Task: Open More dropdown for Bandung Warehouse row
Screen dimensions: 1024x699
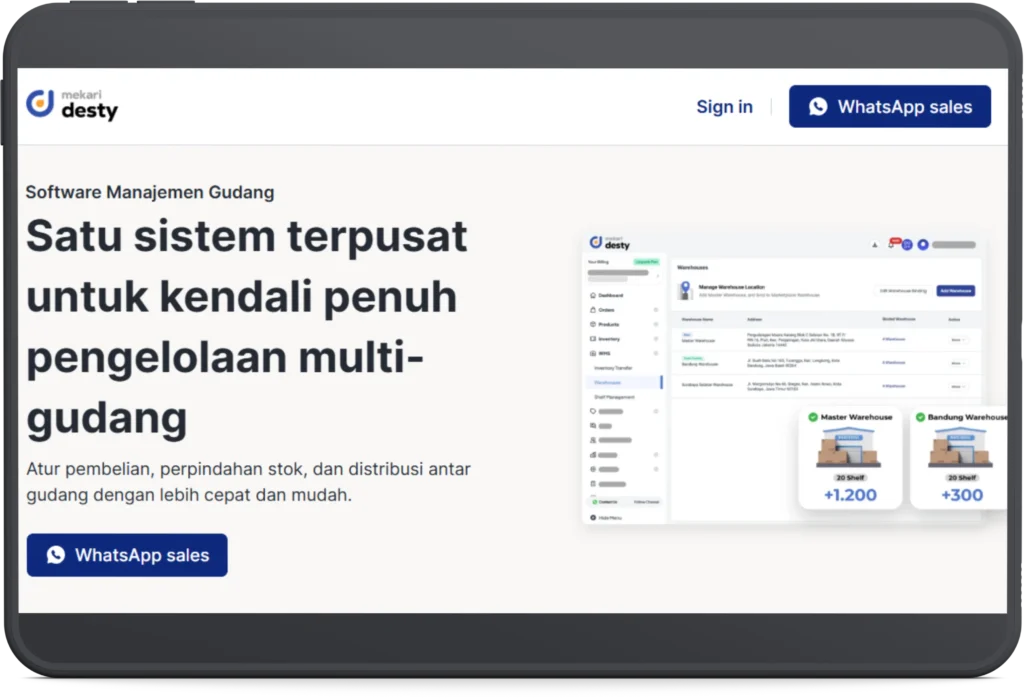Action: pyautogui.click(x=958, y=363)
